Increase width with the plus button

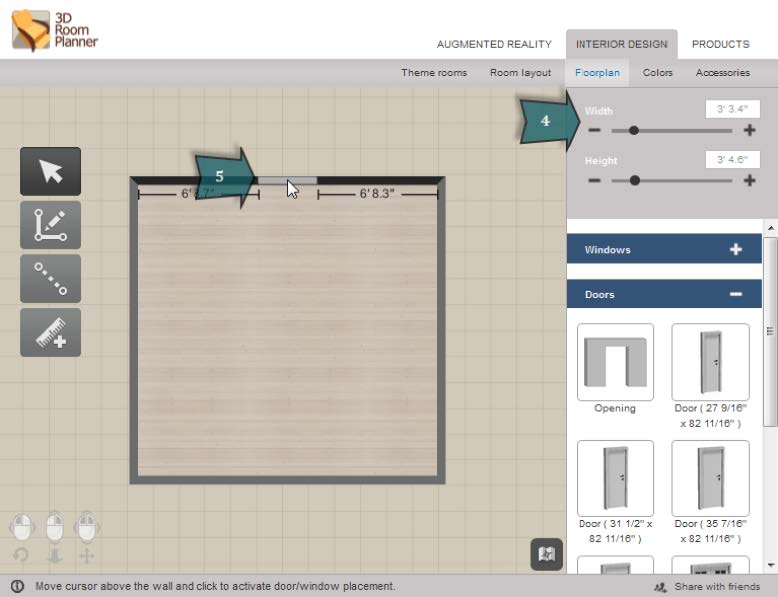(749, 131)
